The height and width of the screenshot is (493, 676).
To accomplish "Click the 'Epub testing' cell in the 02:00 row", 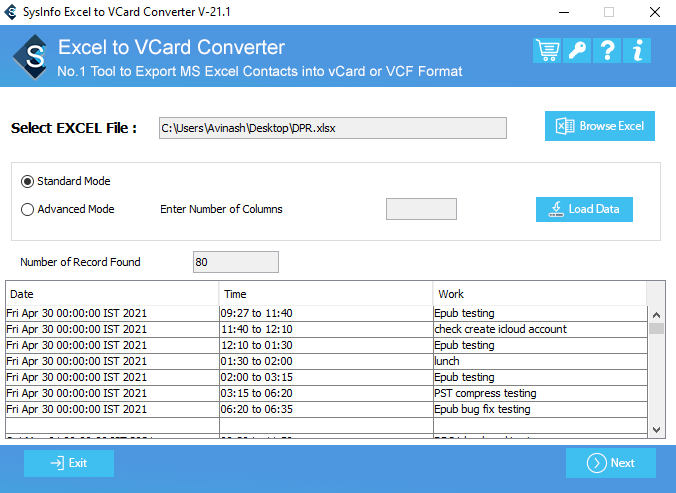I will (x=540, y=377).
